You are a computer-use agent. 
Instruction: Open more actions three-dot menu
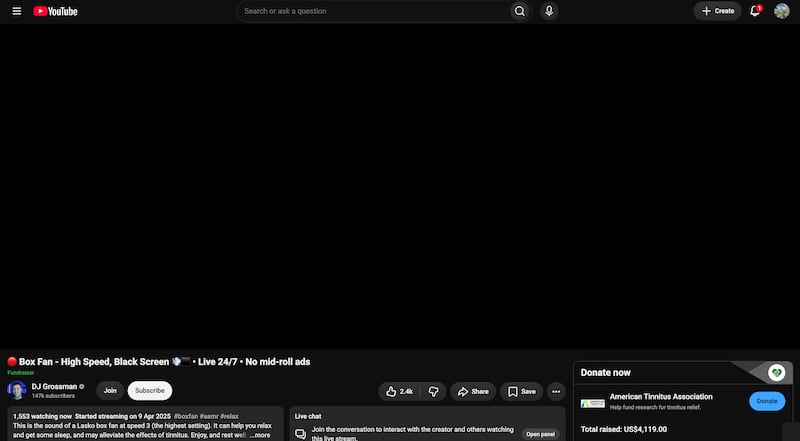(x=556, y=391)
